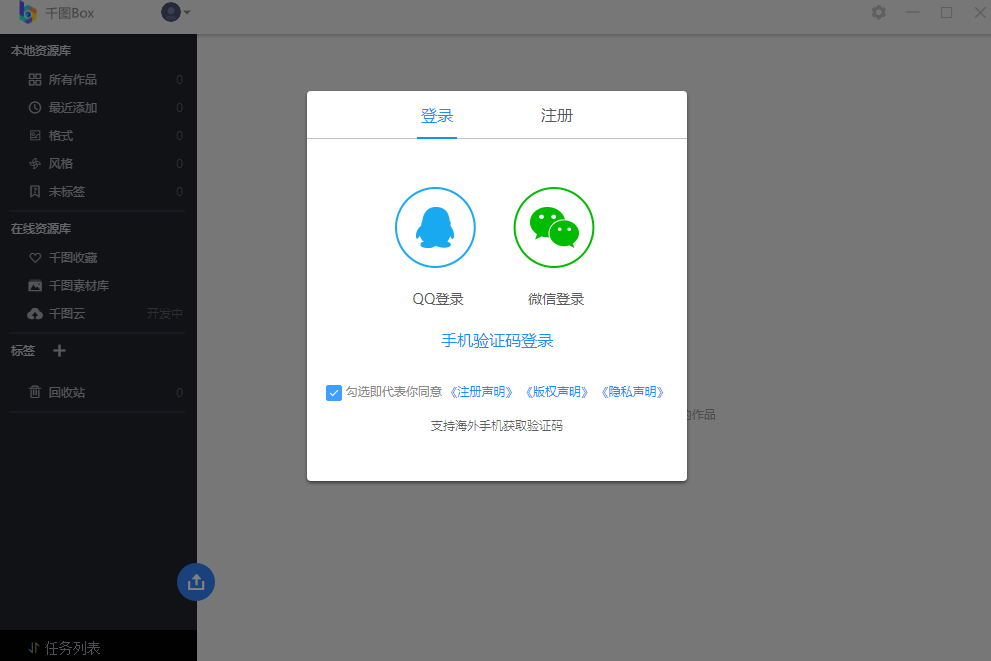Switch to the 注册 tab
This screenshot has height=661, width=991.
pos(556,116)
